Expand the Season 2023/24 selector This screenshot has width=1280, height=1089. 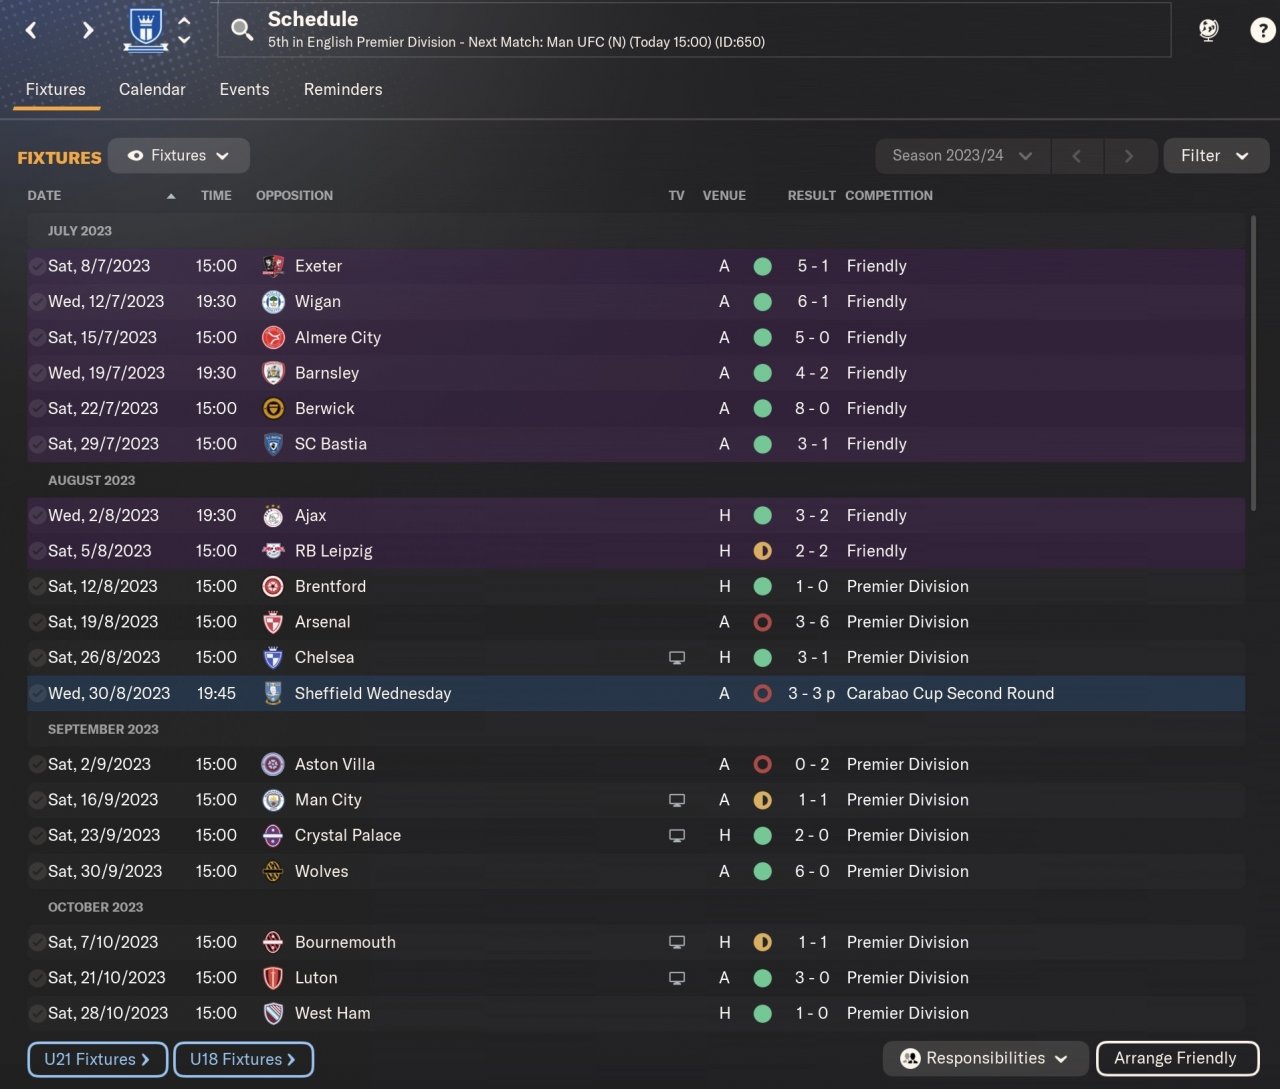tap(962, 156)
